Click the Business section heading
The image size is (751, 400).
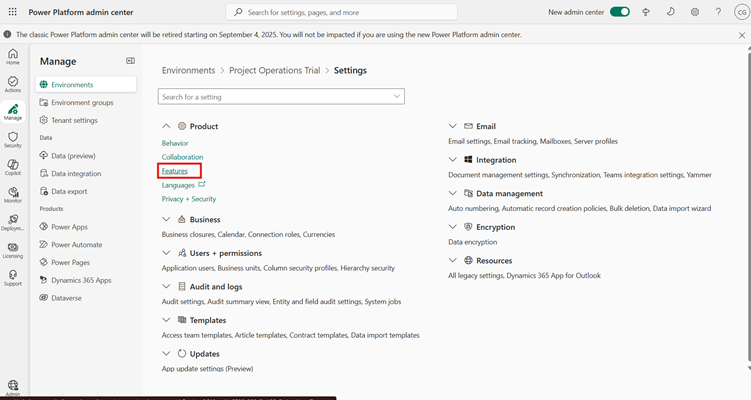coord(205,219)
